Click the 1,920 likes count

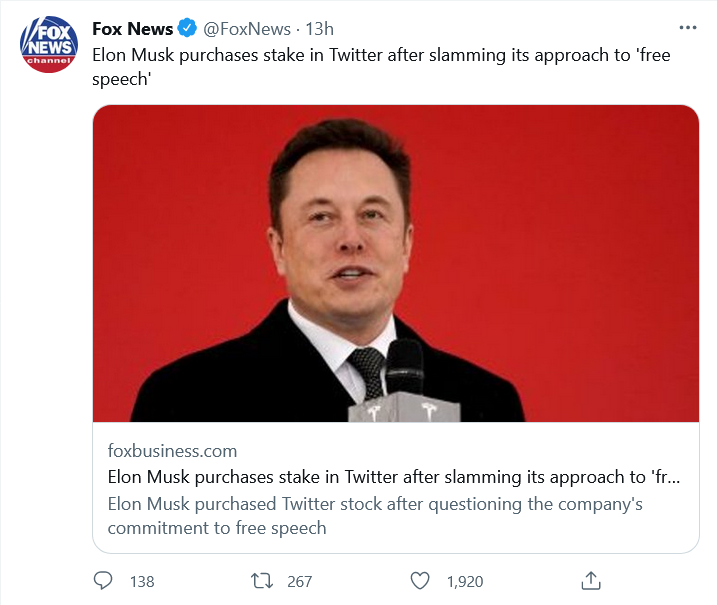(465, 581)
